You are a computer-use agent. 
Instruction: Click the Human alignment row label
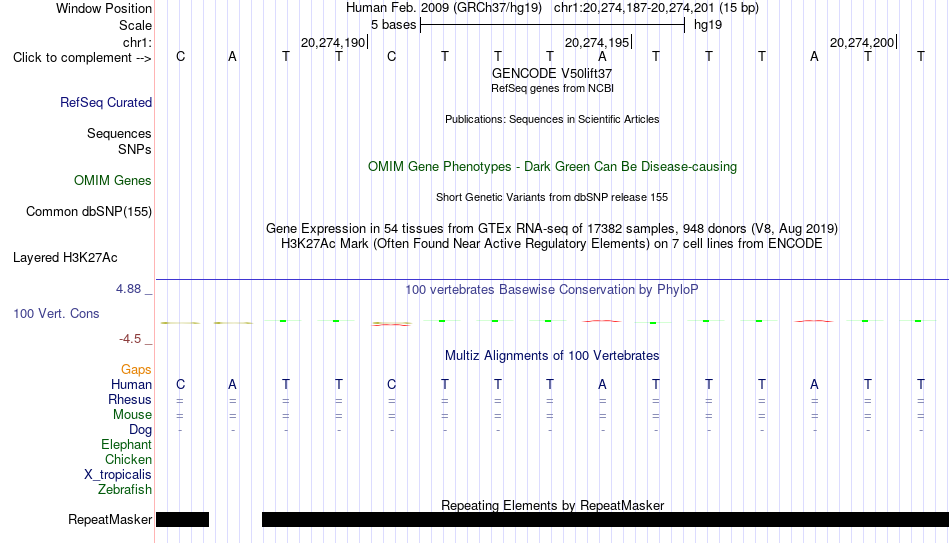(x=131, y=385)
